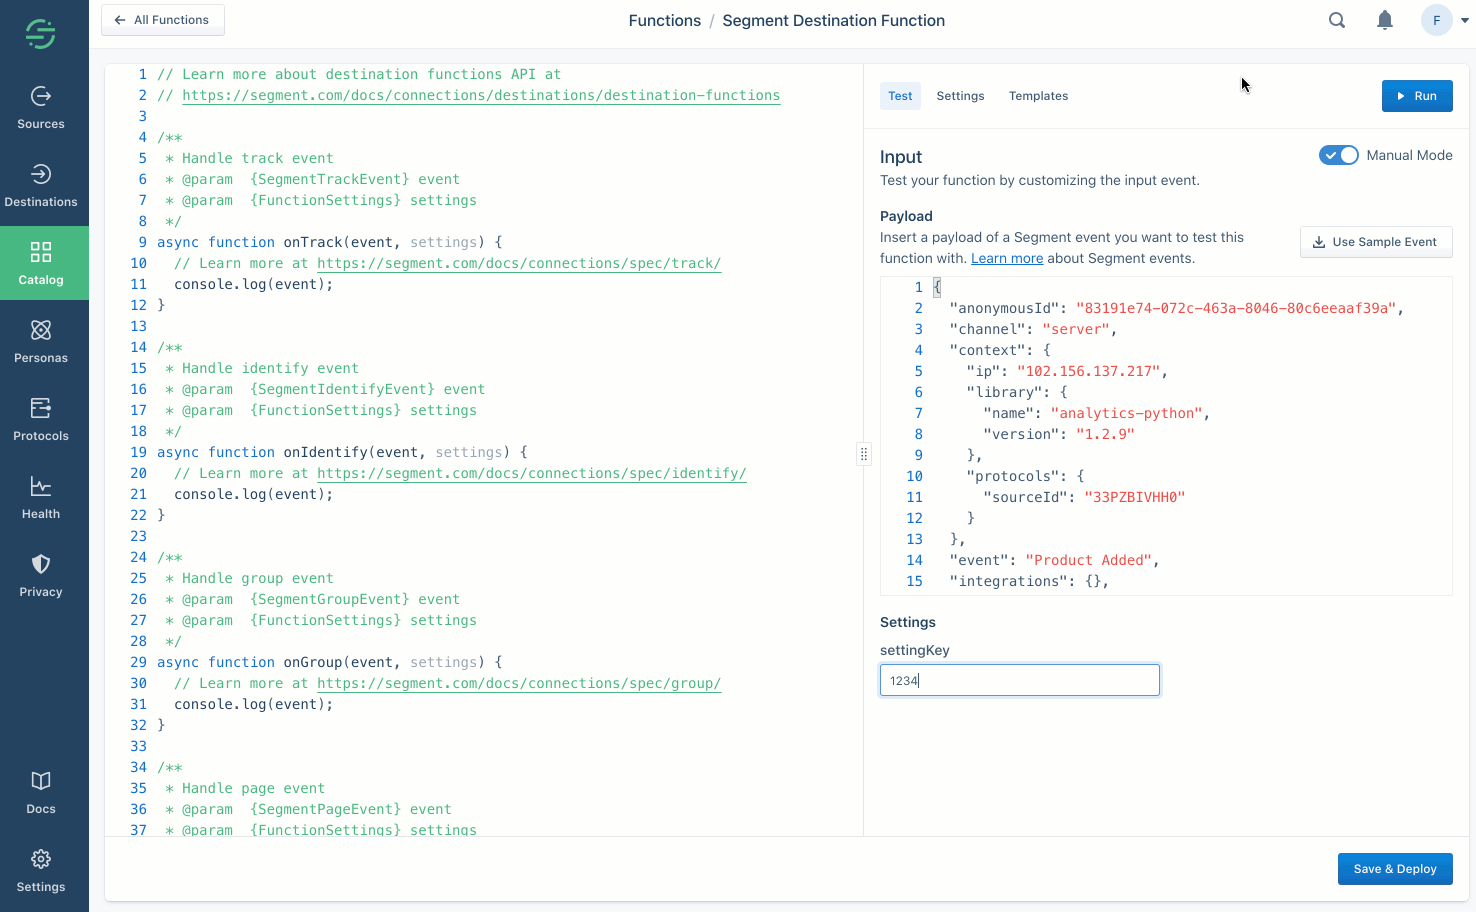The image size is (1476, 912).
Task: Navigate to Destinations in the sidebar
Action: point(40,185)
